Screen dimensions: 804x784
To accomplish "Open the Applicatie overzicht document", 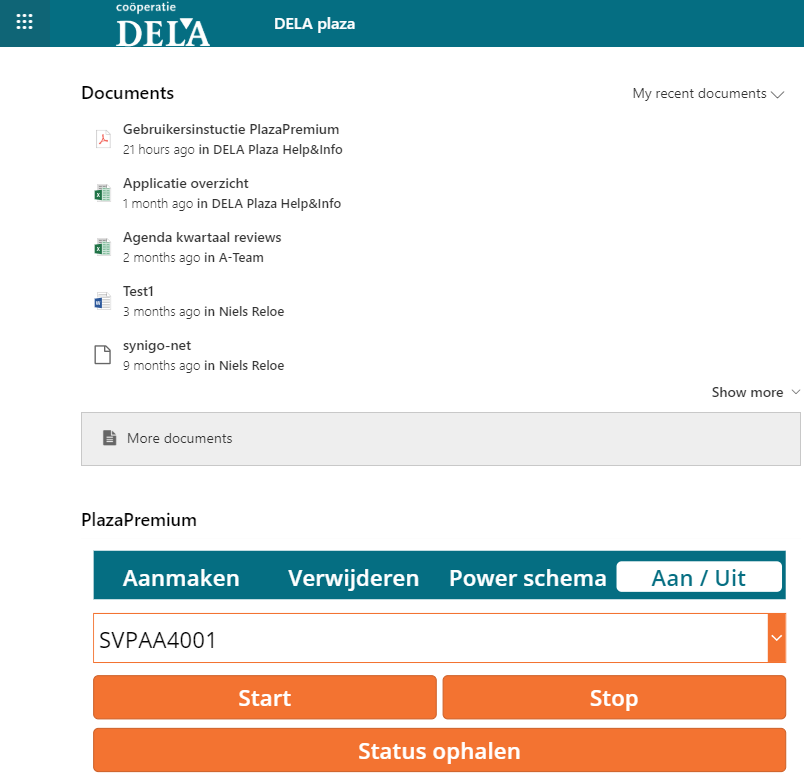I will coord(186,183).
